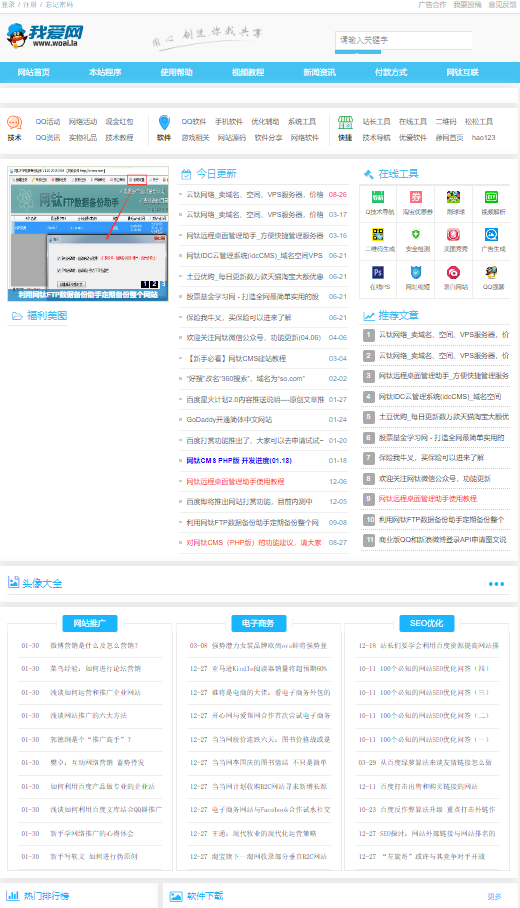Open the three-dots more menu in 头像大全

pos(496,584)
